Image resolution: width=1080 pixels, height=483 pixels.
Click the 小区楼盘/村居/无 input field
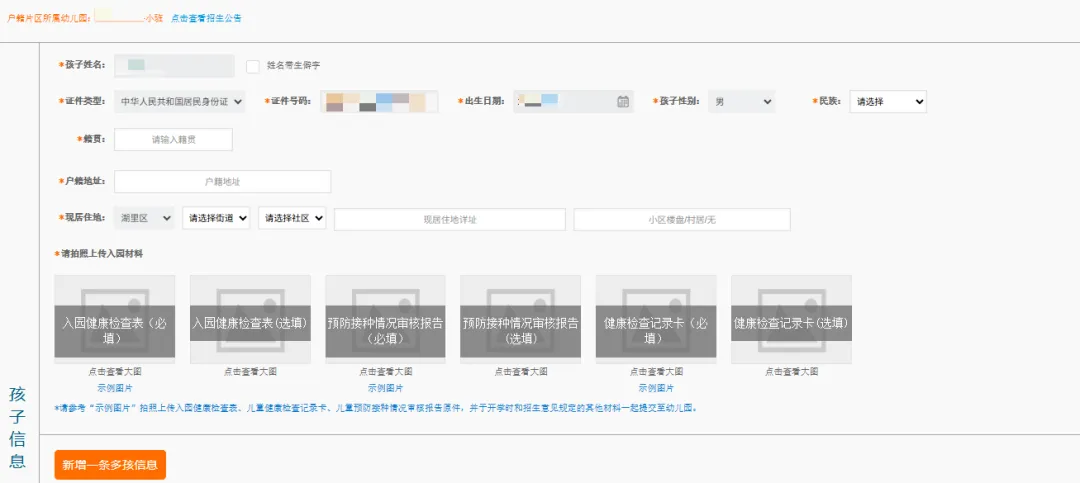[682, 219]
